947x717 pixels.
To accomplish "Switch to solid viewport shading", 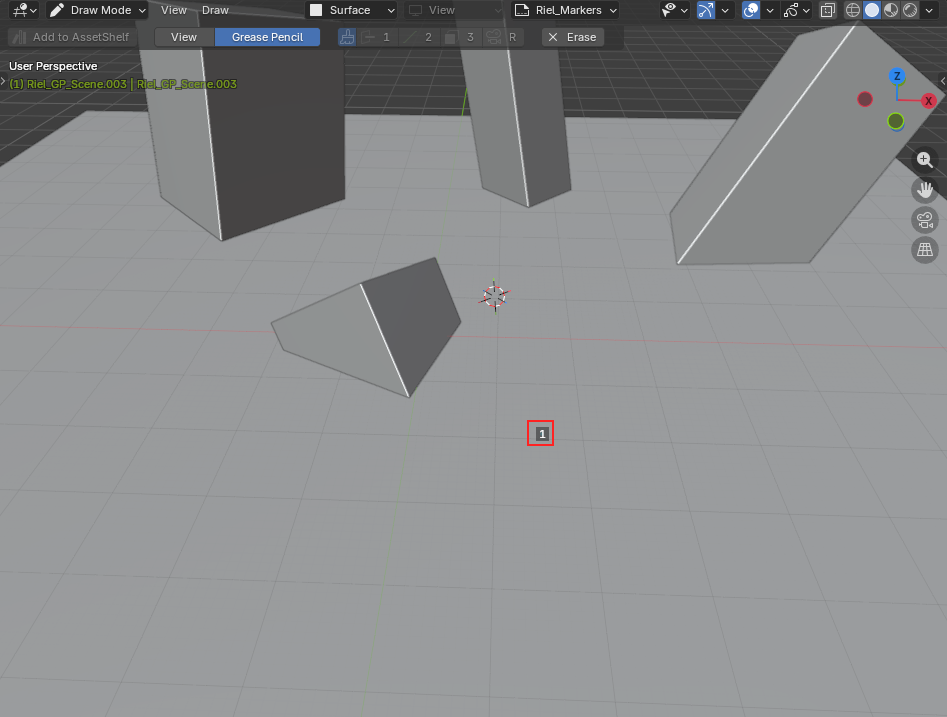I will tap(872, 10).
